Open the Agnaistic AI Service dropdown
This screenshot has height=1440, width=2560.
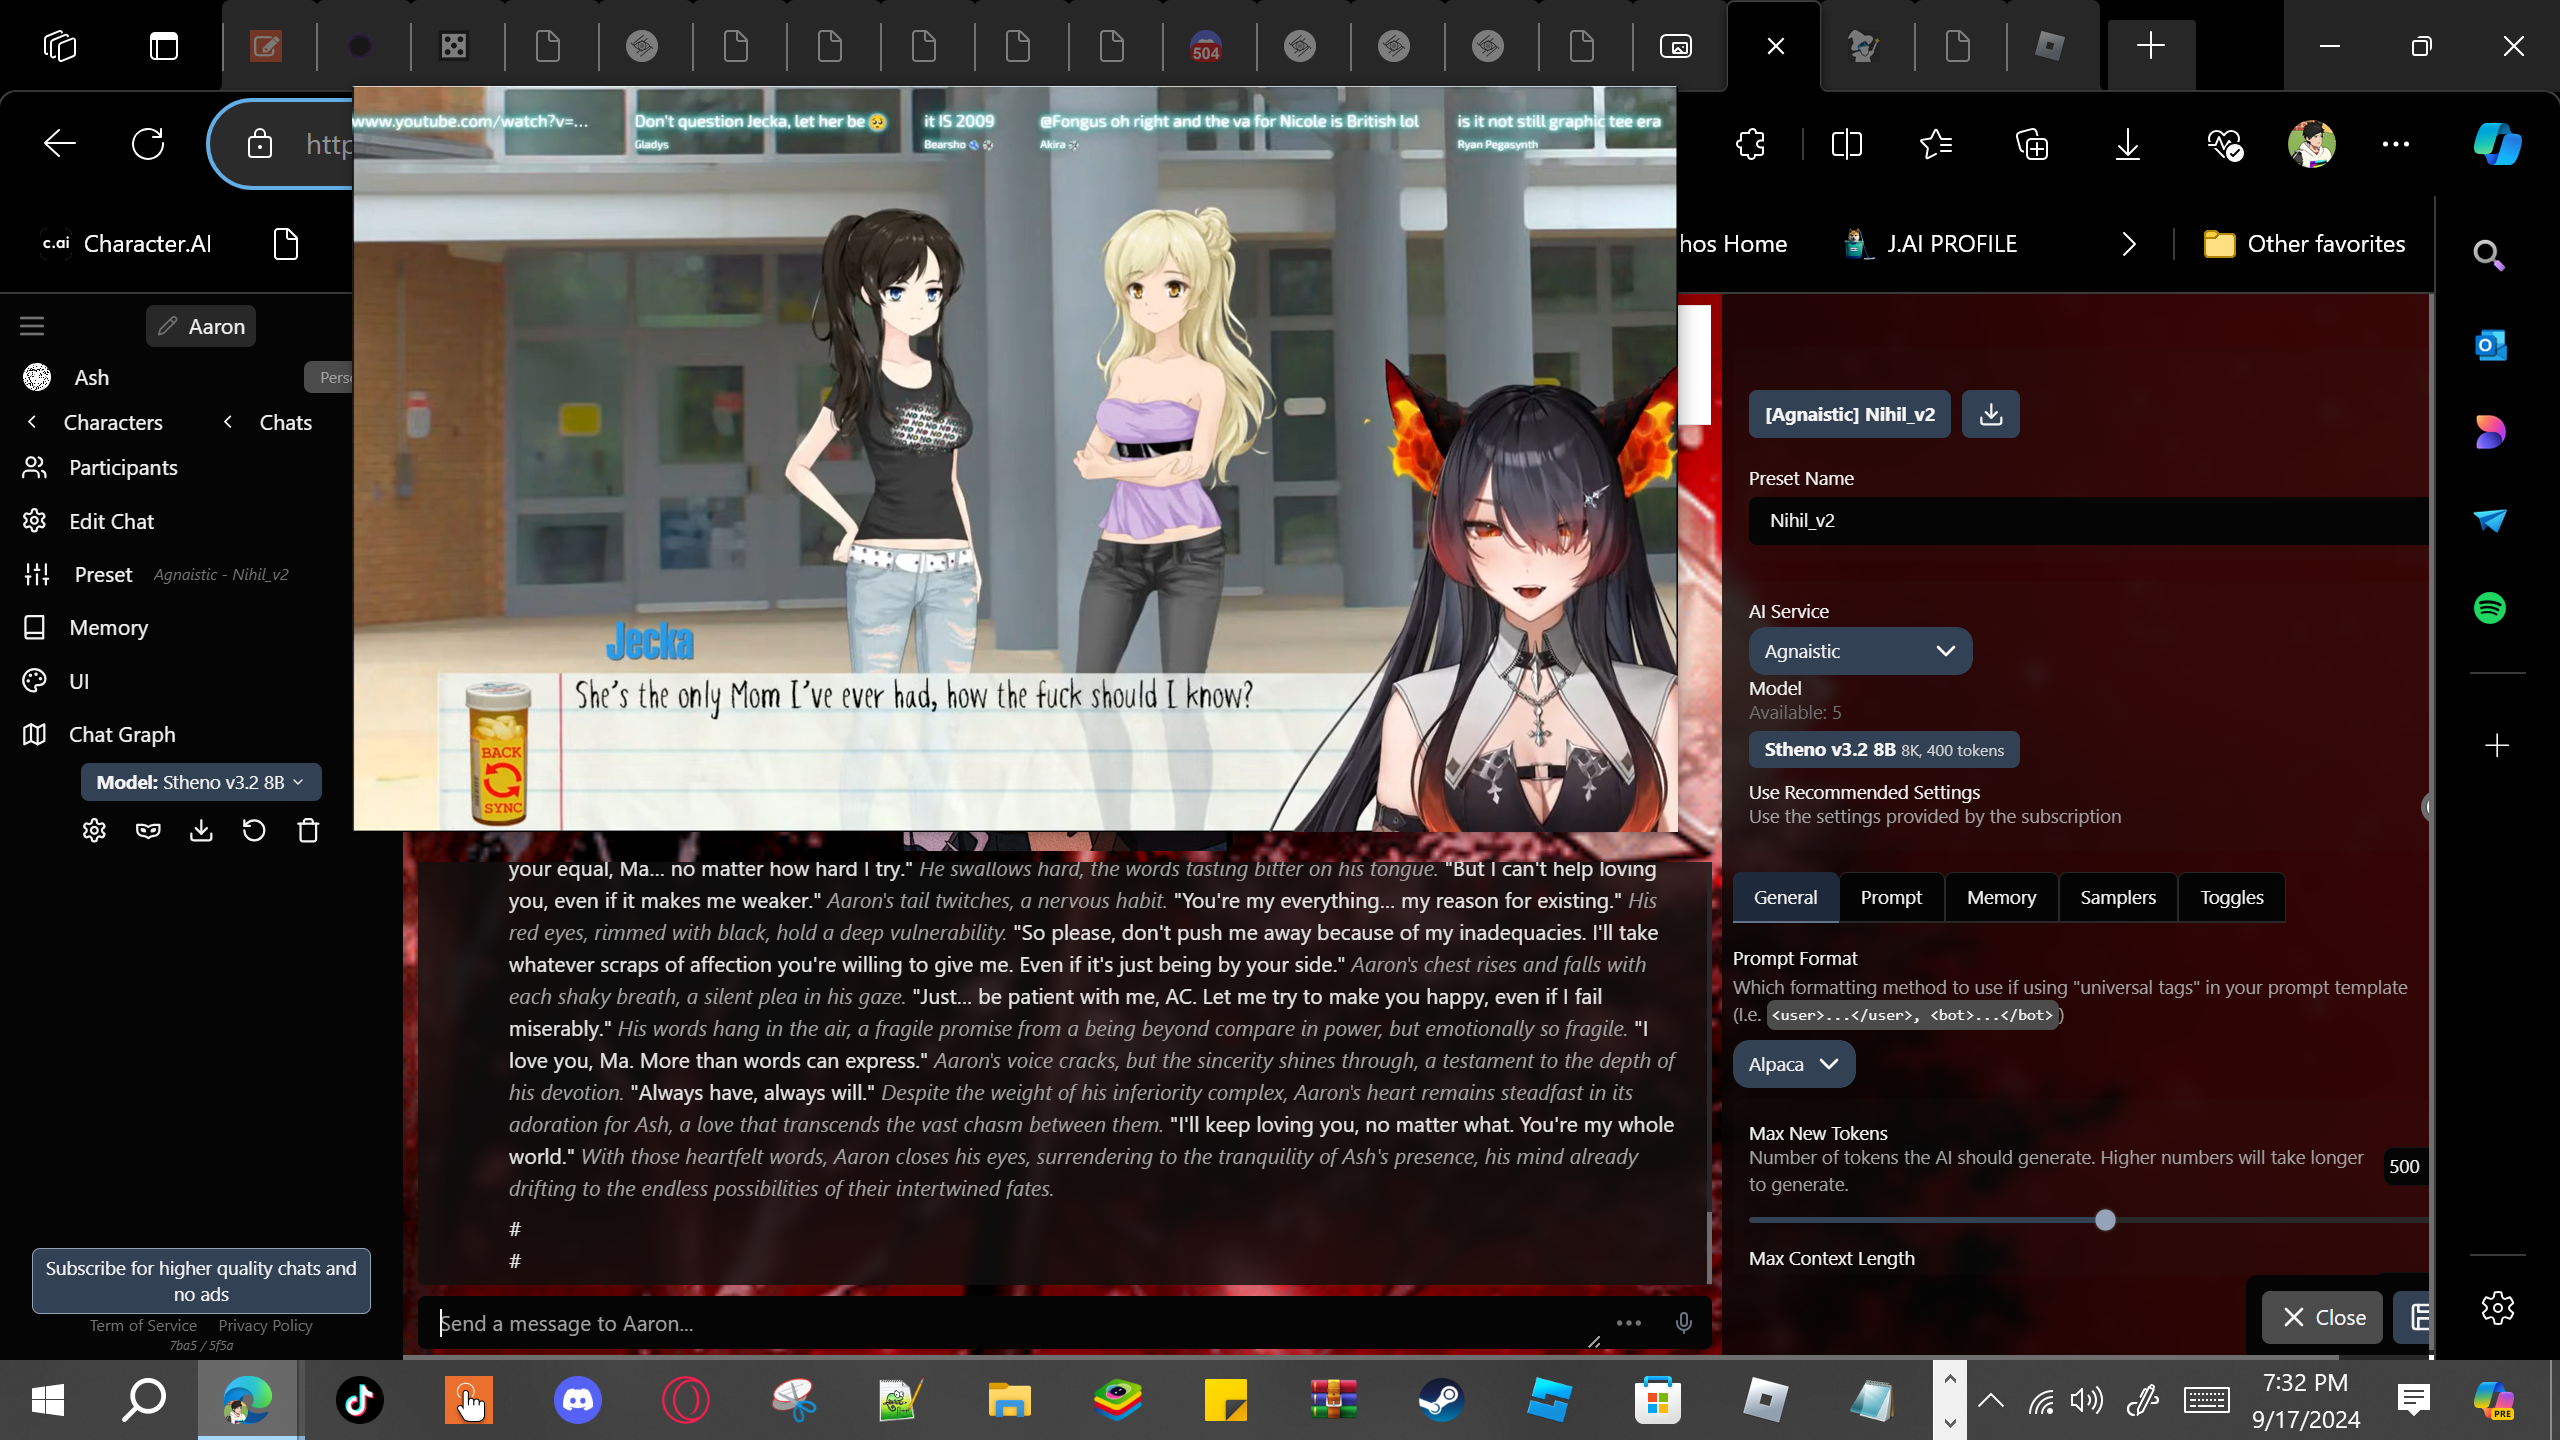coord(1859,651)
